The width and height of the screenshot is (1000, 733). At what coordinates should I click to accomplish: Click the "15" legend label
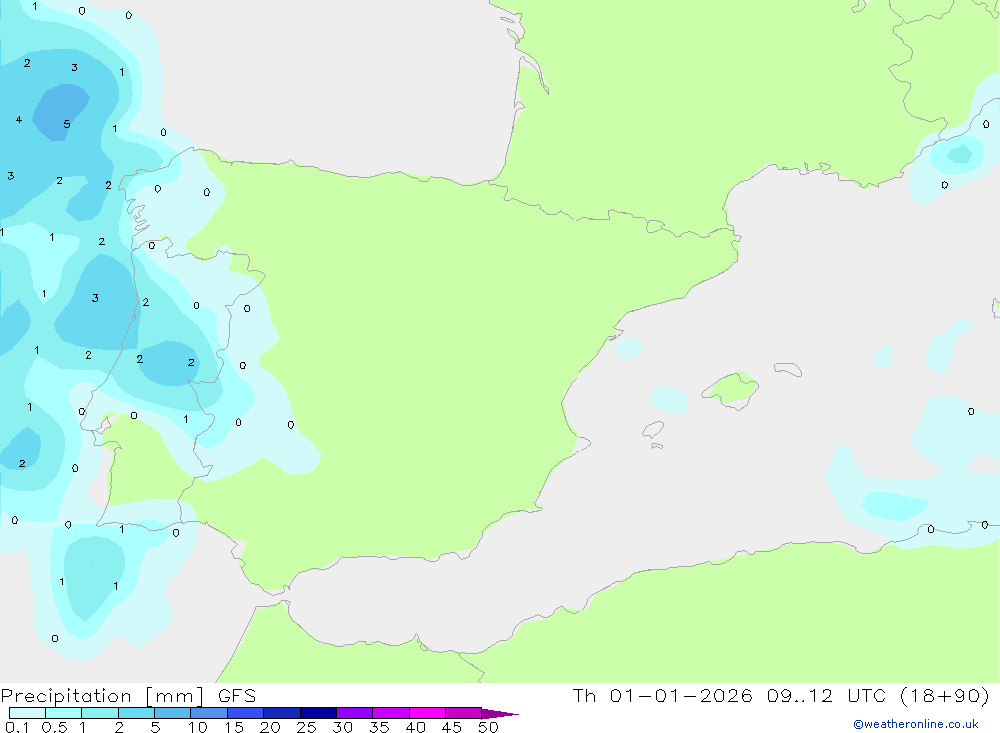click(234, 727)
